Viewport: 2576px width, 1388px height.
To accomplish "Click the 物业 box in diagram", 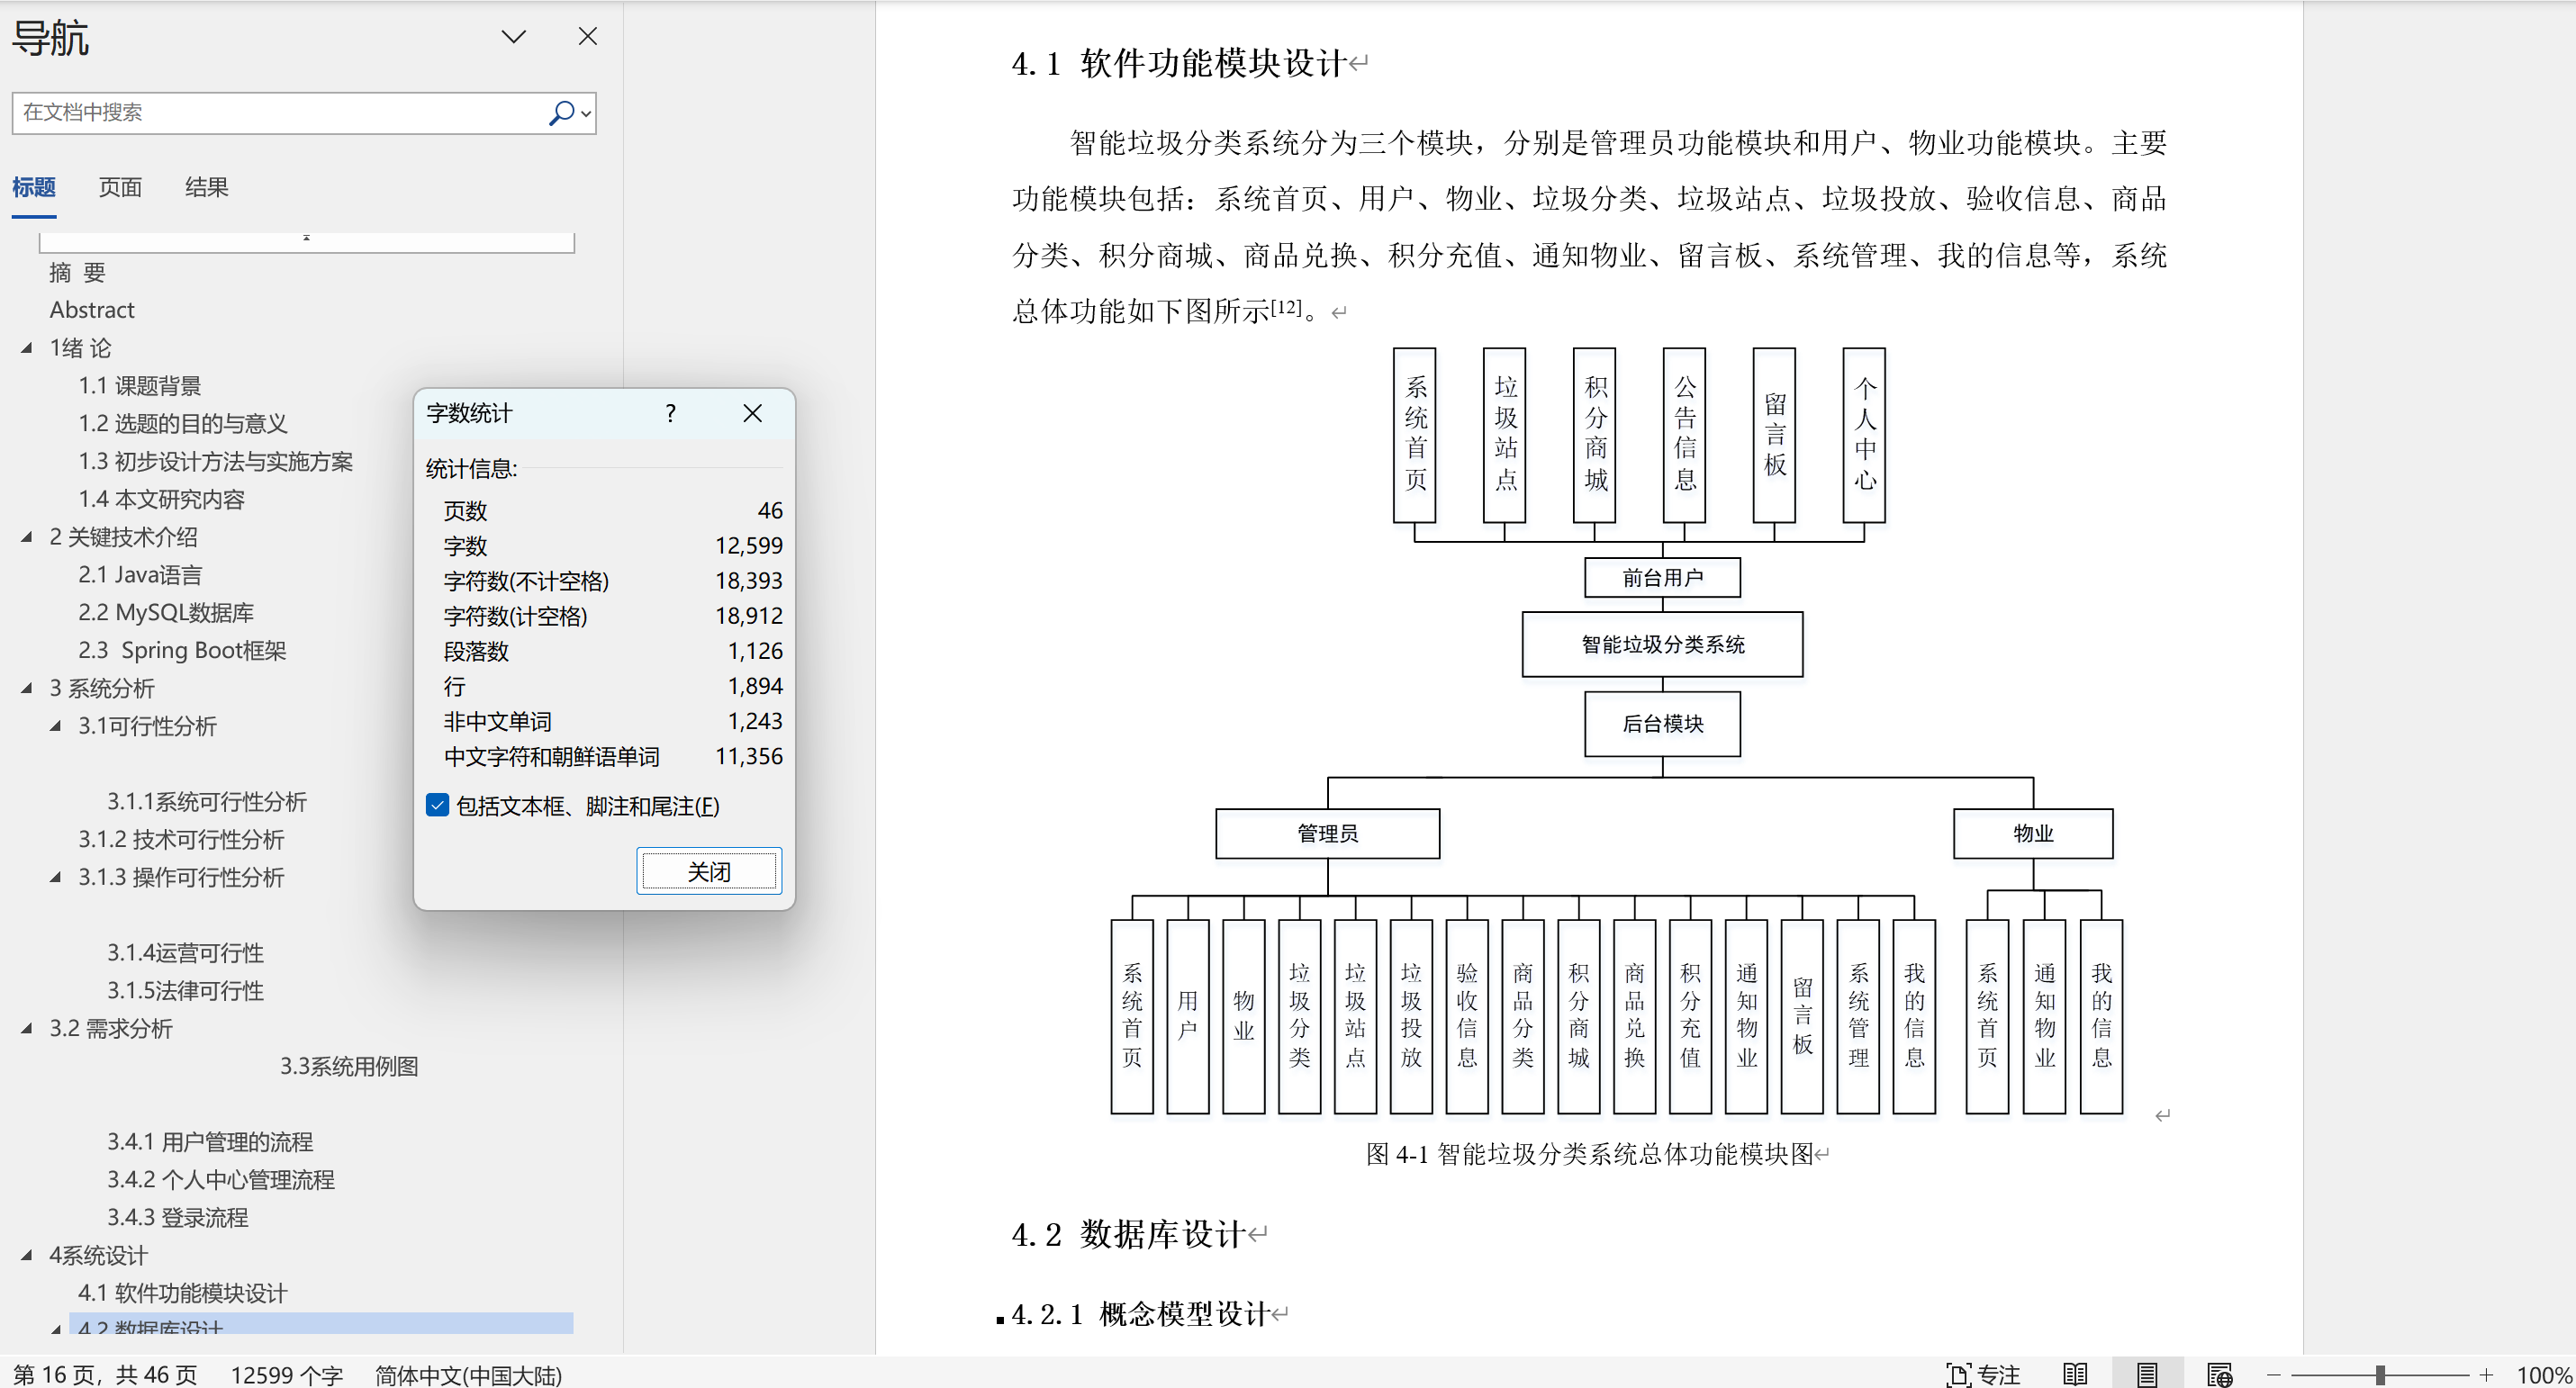I will point(2032,834).
